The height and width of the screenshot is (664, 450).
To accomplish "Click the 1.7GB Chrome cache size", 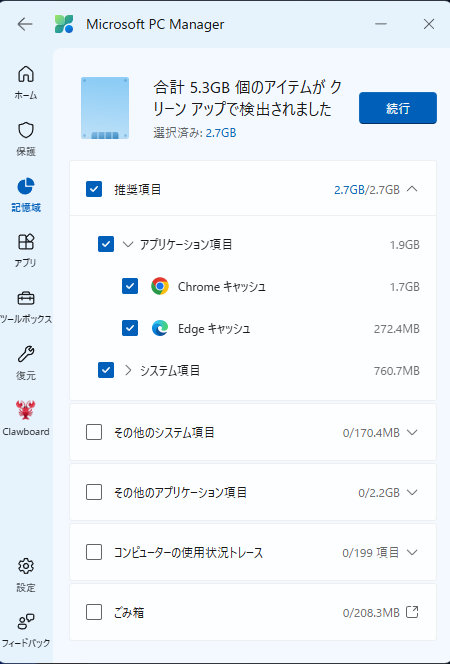I will coord(405,287).
